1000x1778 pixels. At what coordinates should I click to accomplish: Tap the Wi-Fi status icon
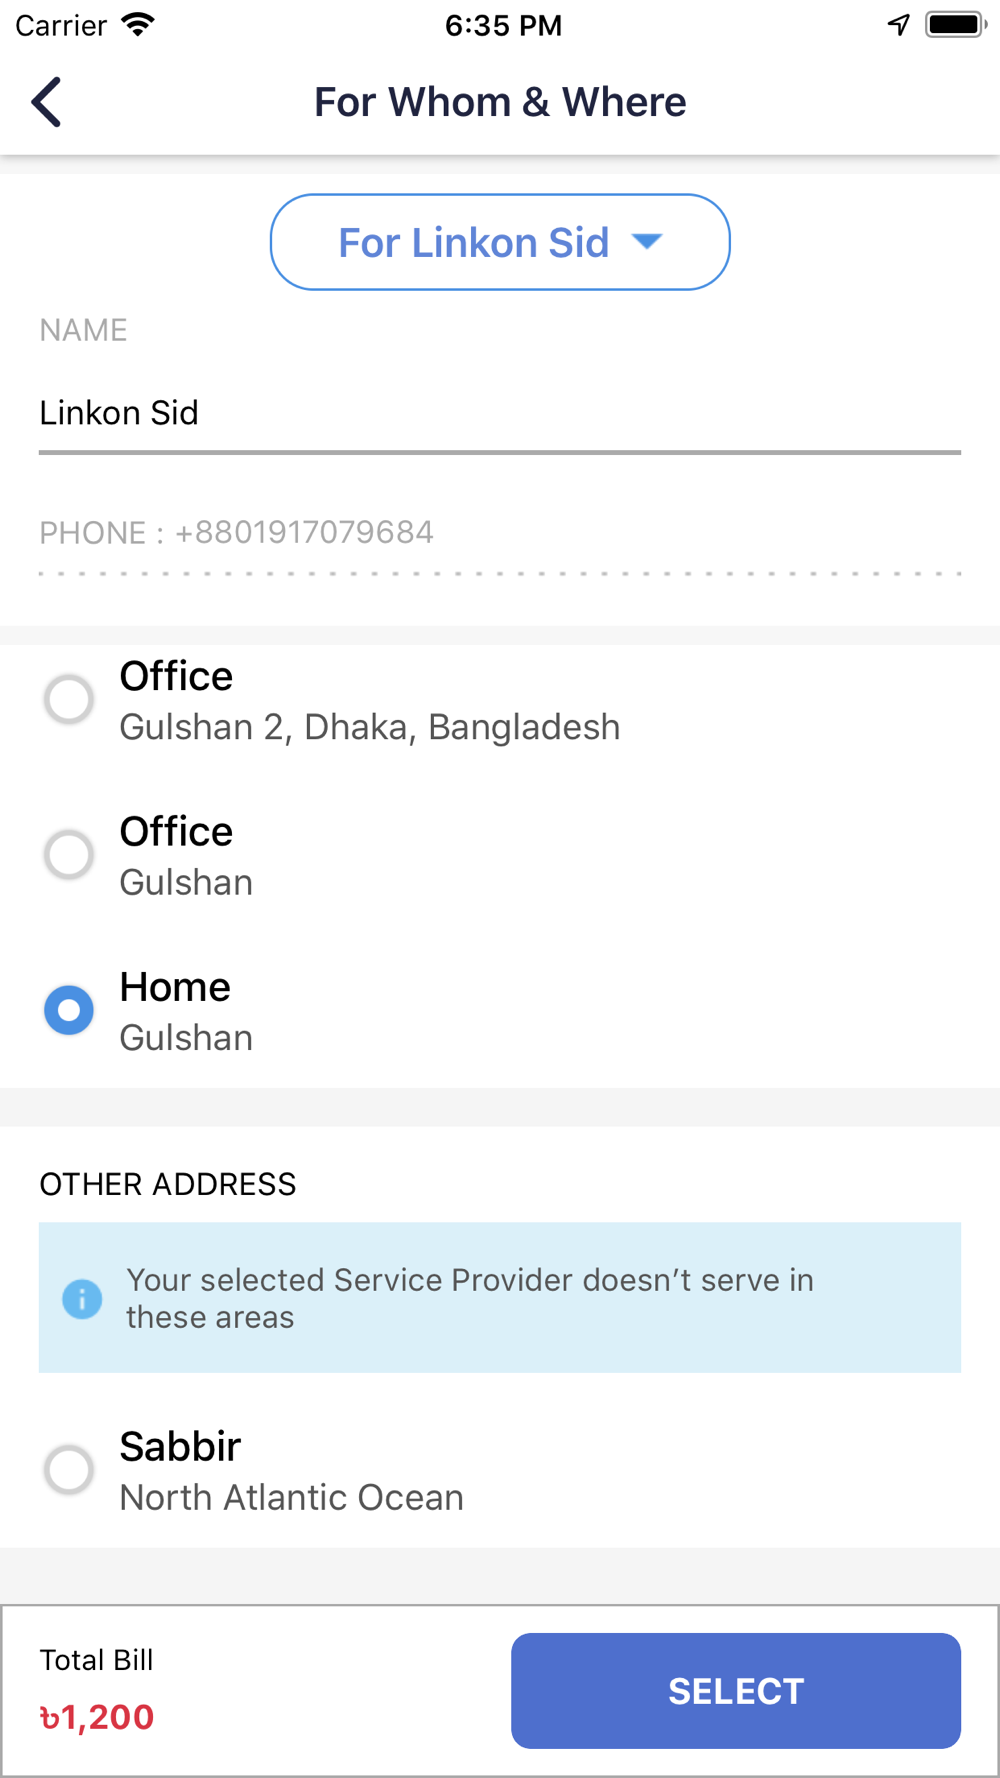[138, 25]
